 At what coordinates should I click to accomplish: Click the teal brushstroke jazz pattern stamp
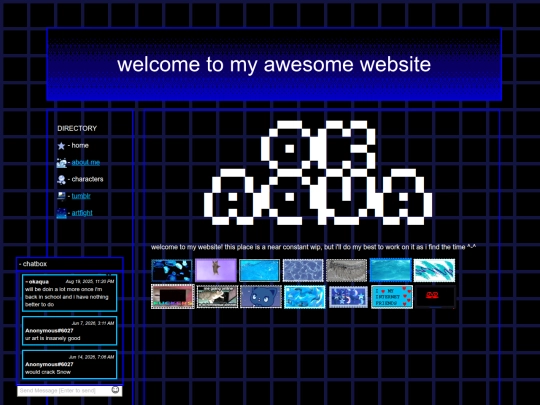tap(434, 270)
